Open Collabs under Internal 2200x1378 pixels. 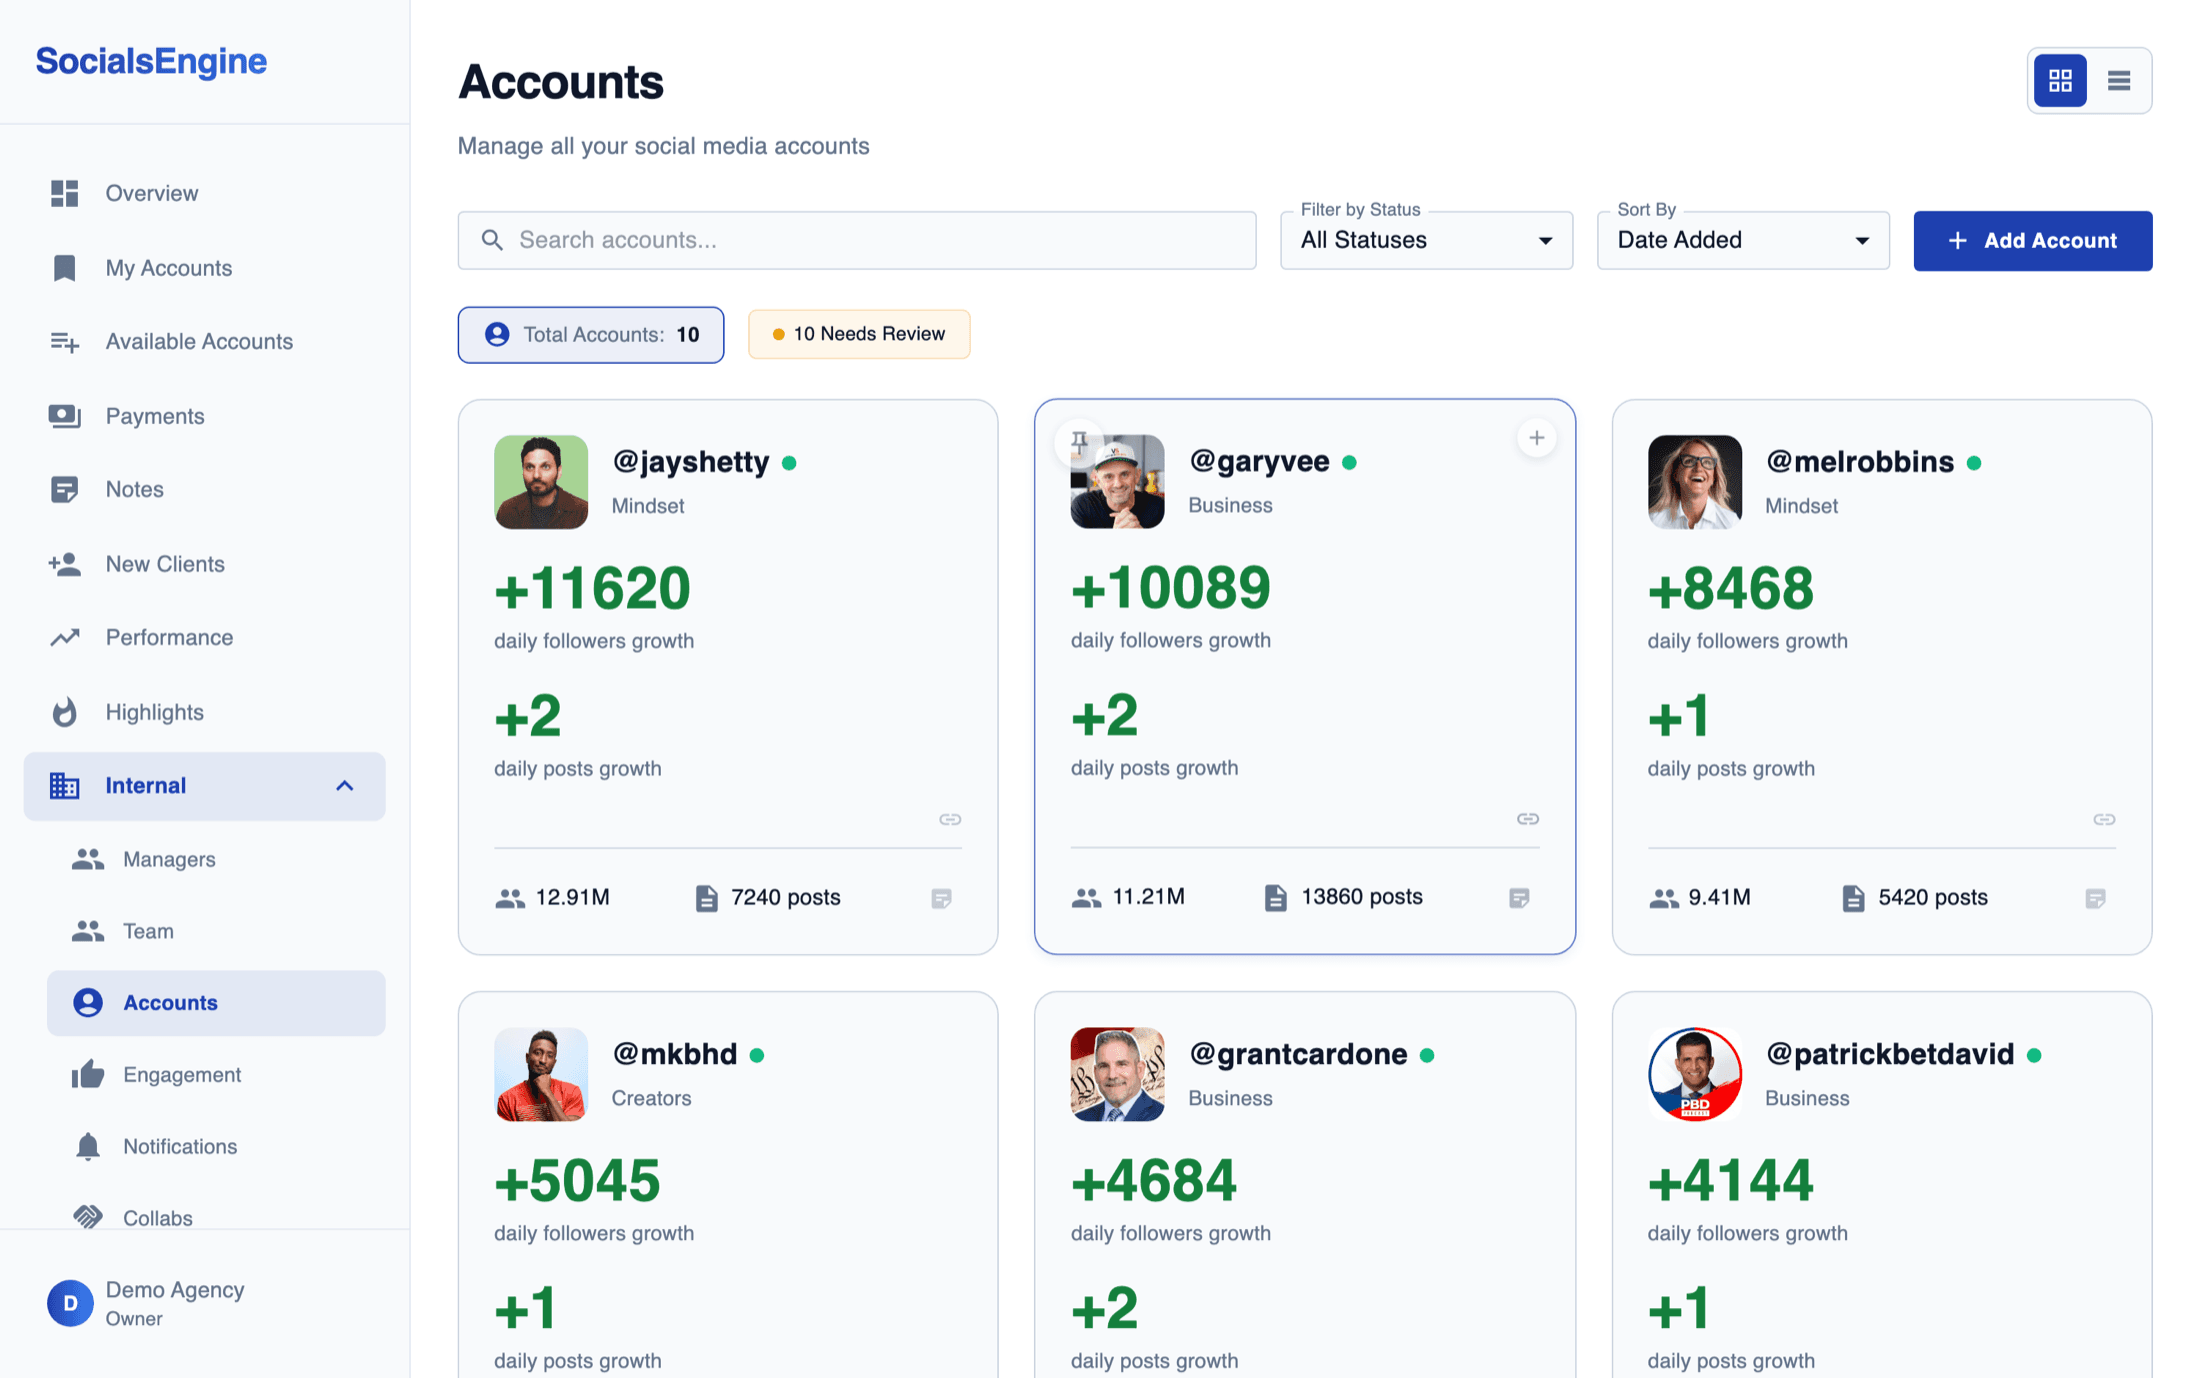216,1217
